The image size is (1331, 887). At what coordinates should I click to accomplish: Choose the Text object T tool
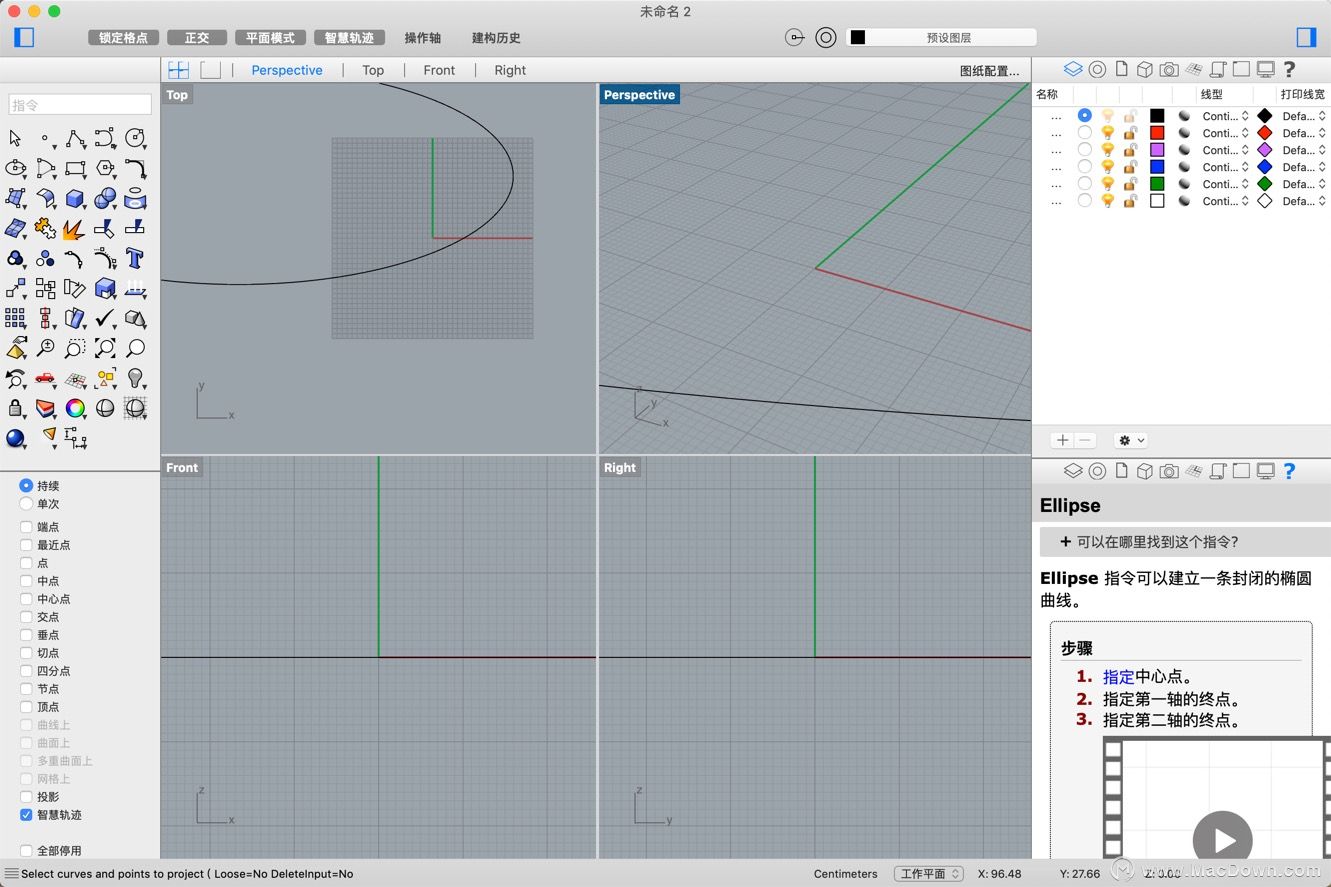coord(135,258)
